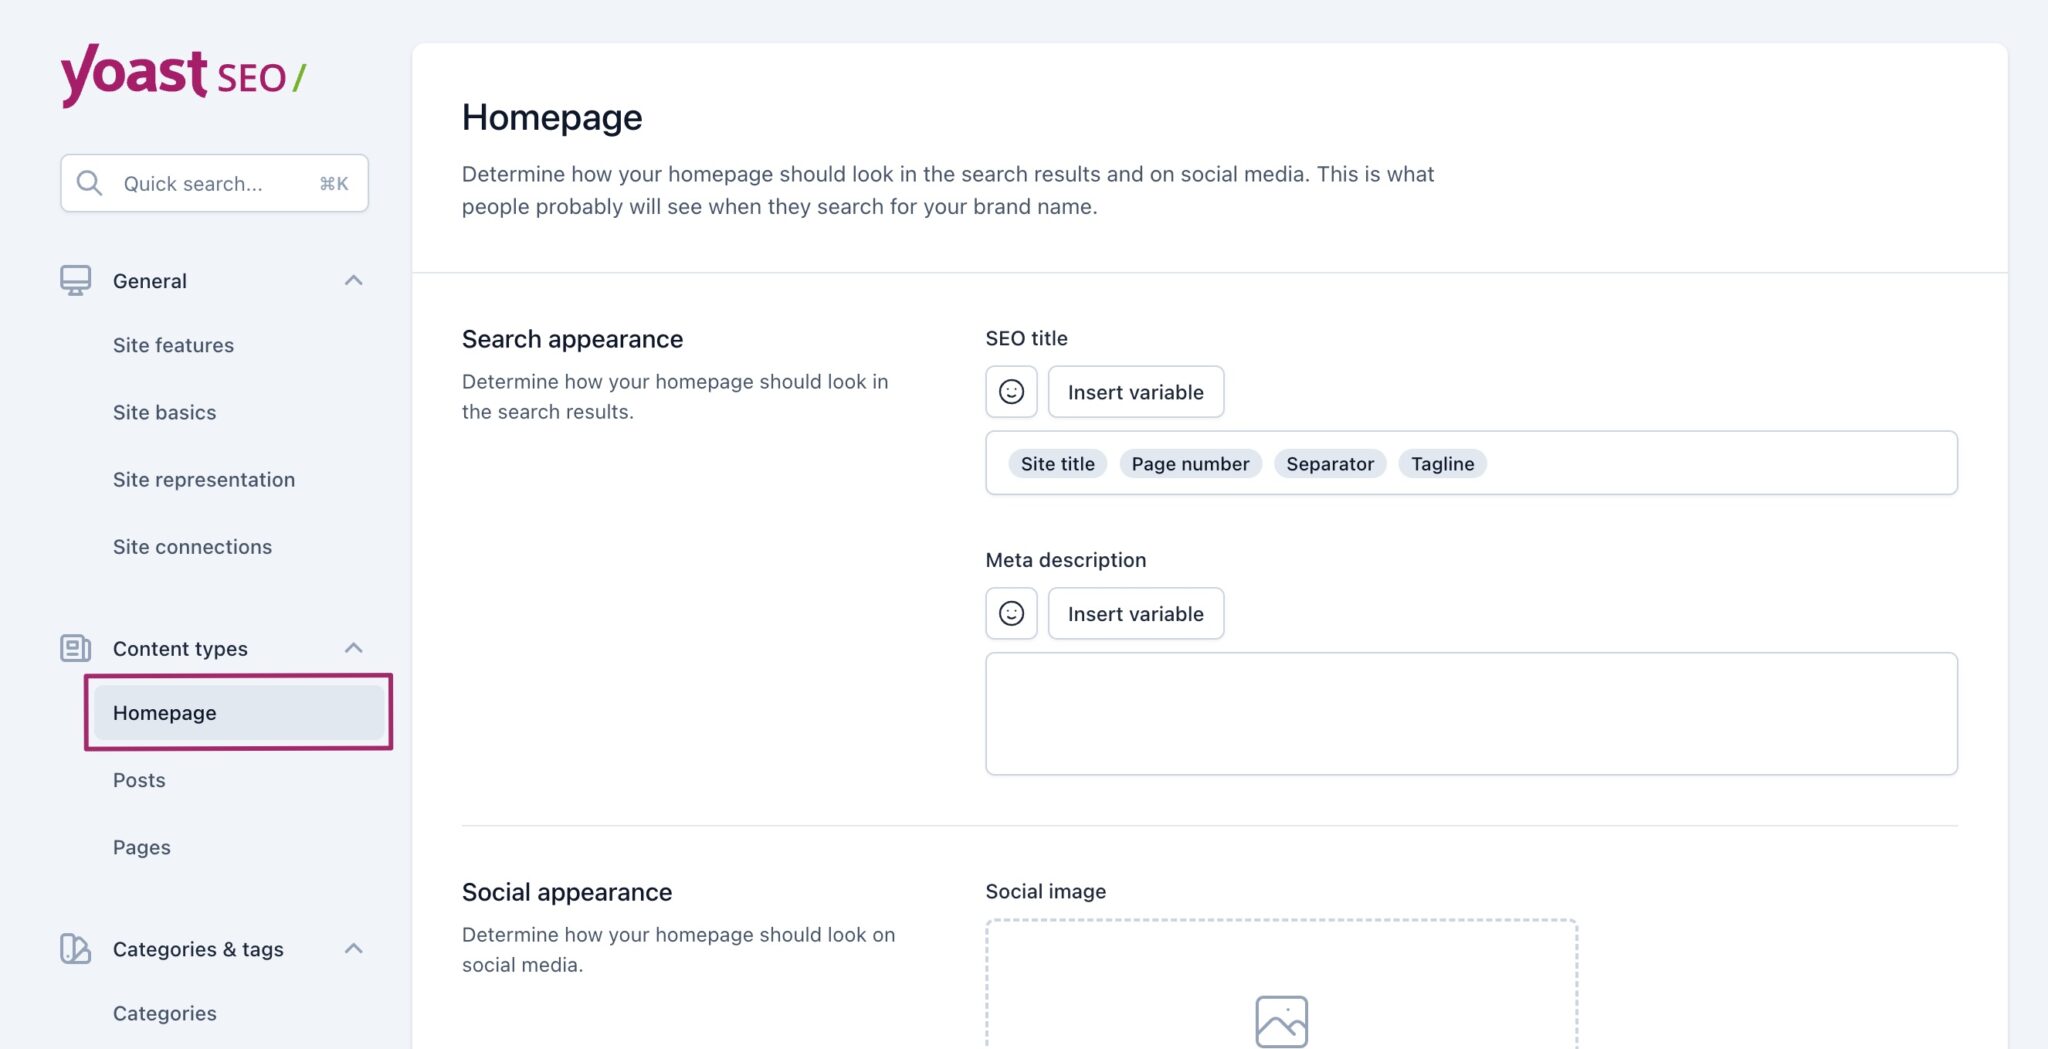Collapse the General sidebar section
The height and width of the screenshot is (1049, 2048).
coord(353,280)
